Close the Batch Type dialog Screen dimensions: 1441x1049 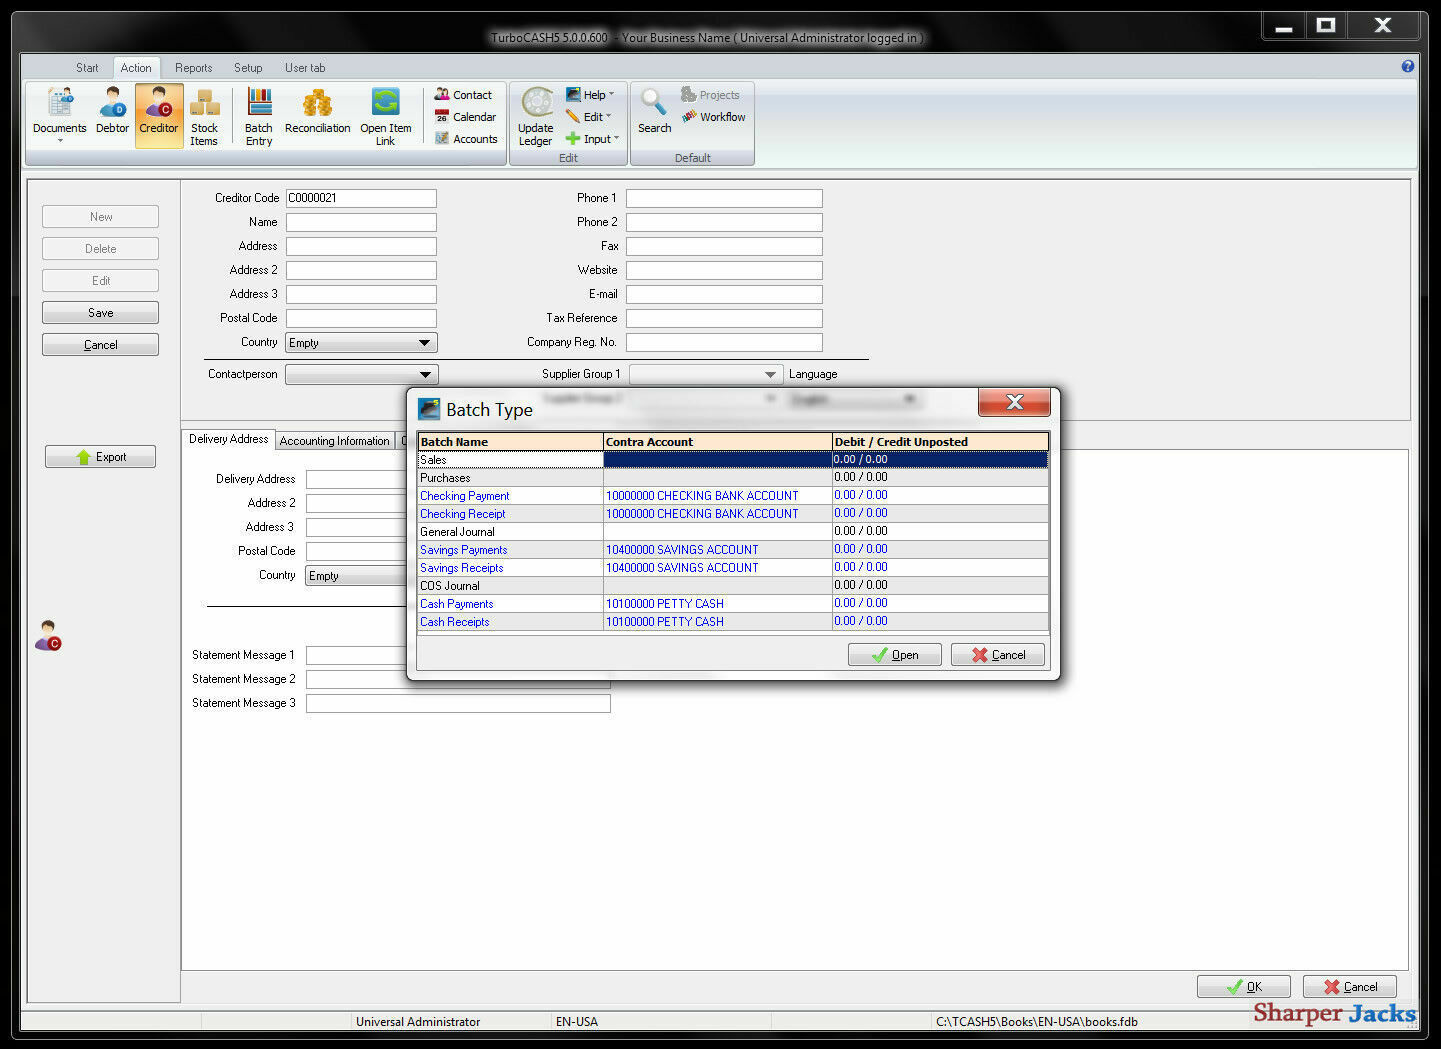click(1014, 402)
